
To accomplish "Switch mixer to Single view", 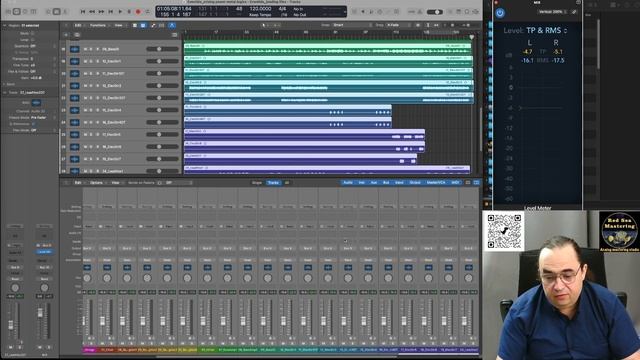I will (x=257, y=183).
